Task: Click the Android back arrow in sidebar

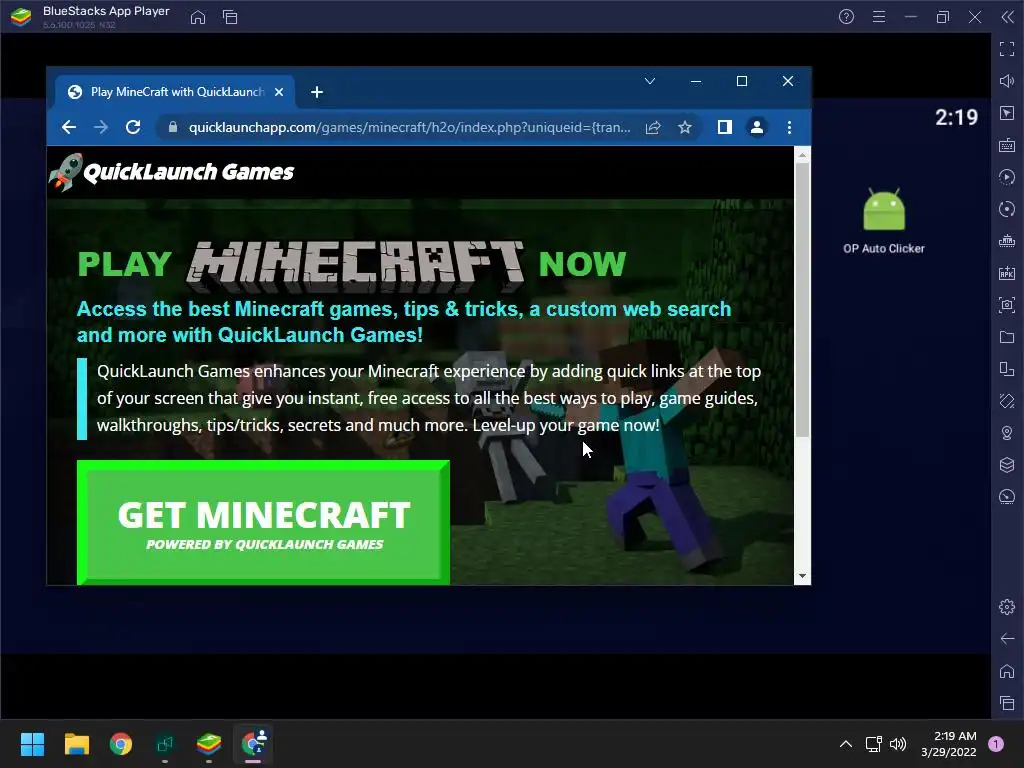Action: [x=1007, y=639]
